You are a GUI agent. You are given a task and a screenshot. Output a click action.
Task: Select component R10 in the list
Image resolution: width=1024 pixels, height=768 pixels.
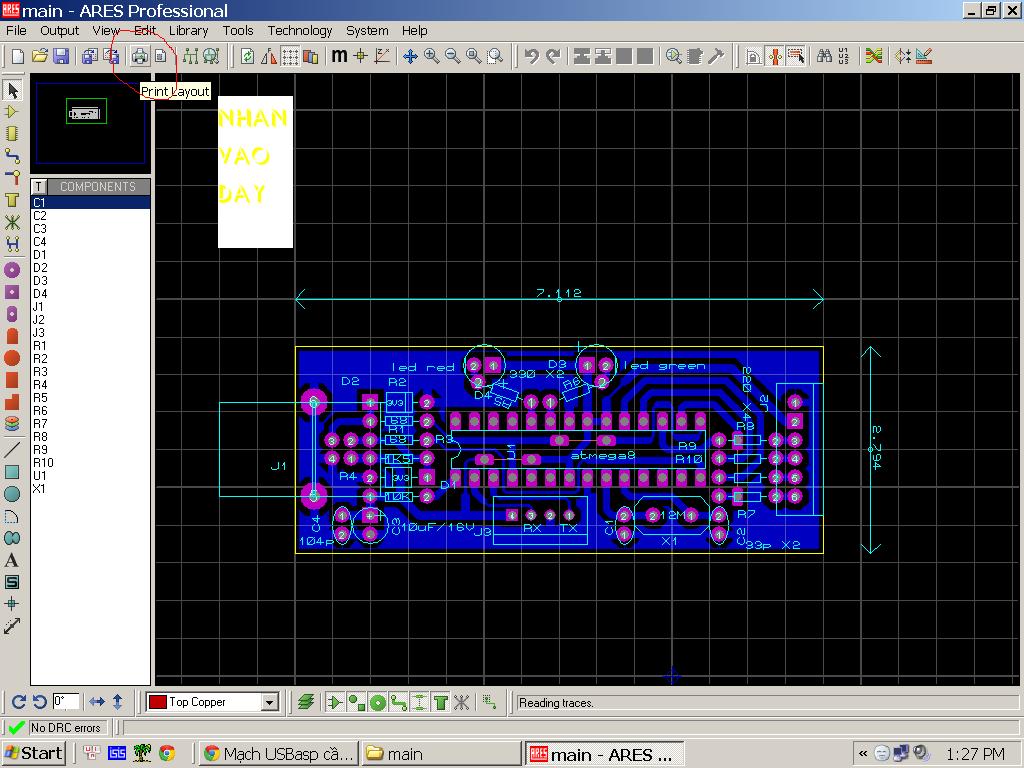(x=43, y=463)
